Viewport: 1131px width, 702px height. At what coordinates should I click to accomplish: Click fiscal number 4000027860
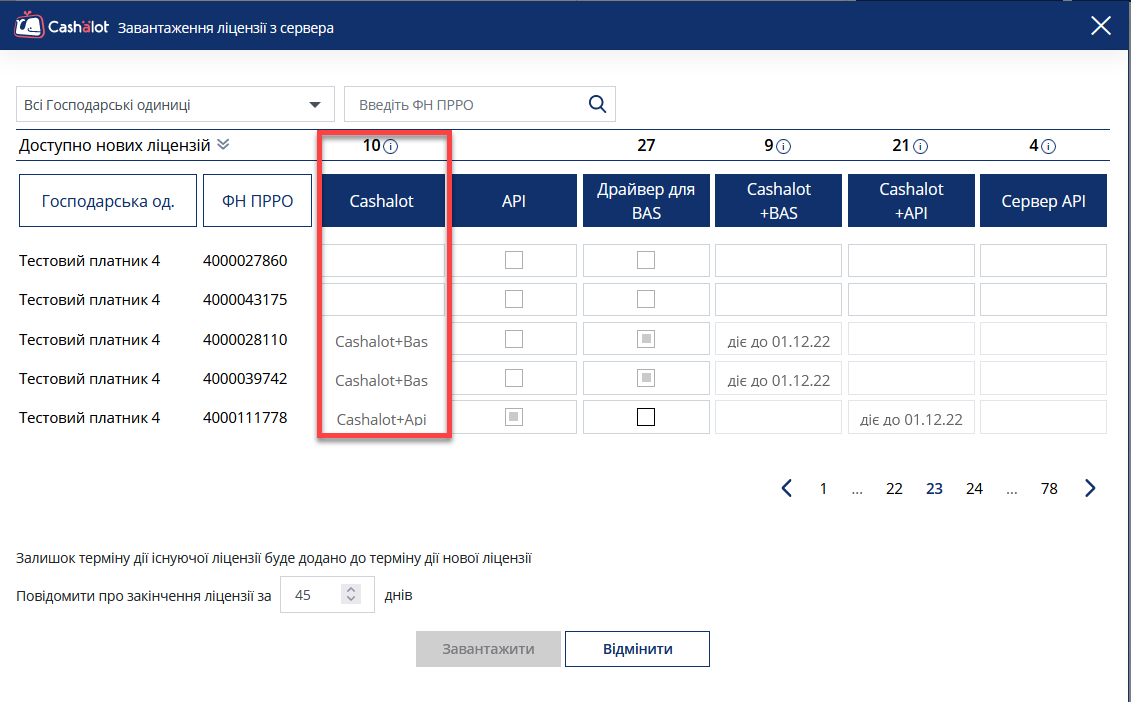pos(245,260)
